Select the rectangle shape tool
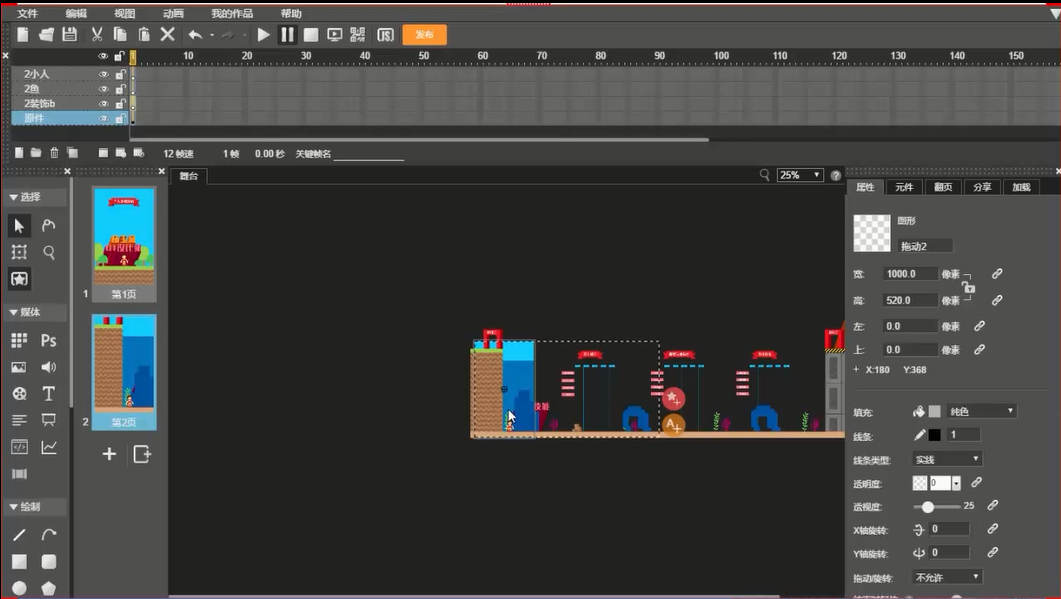 pyautogui.click(x=19, y=562)
